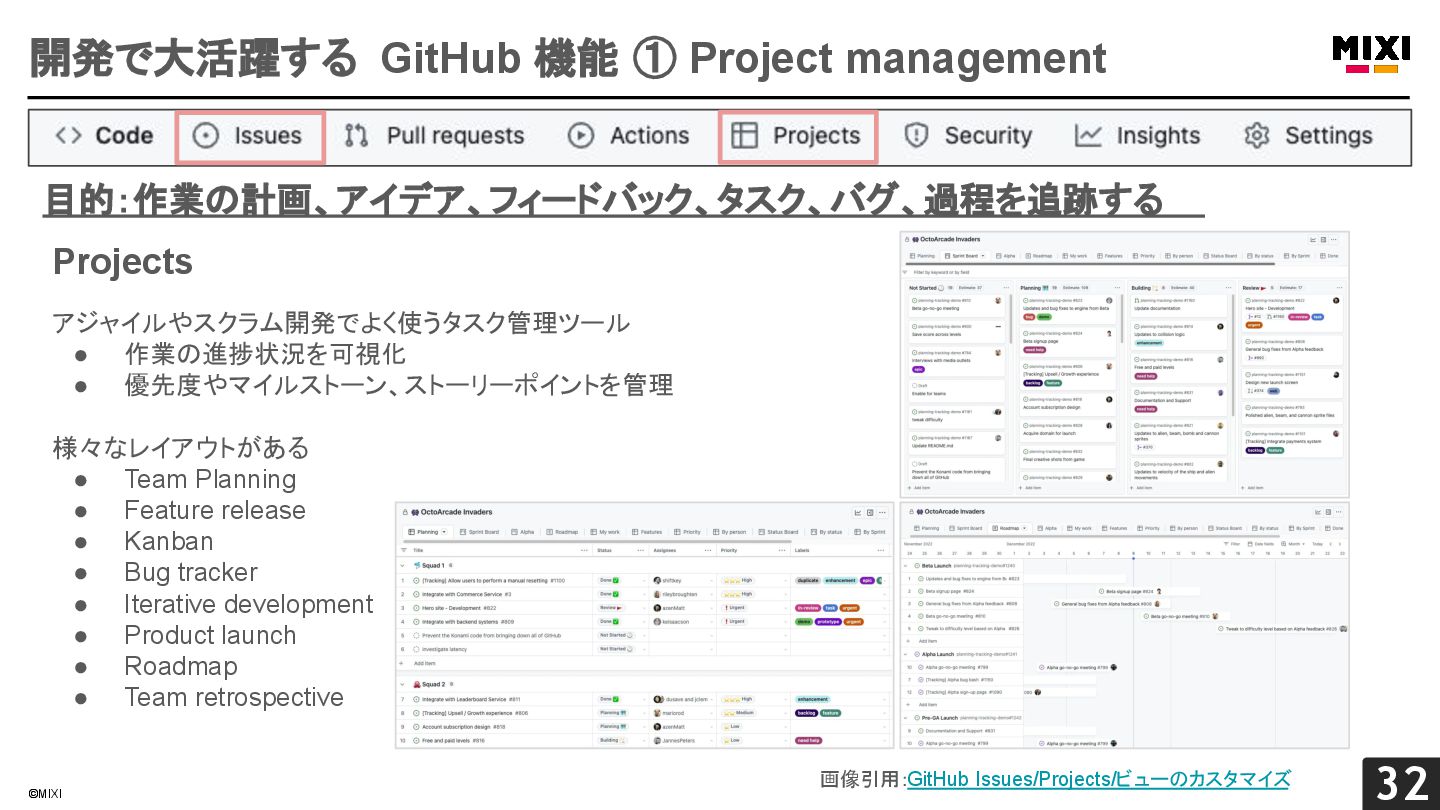
Task: Click the side panel icon in table view header
Action: click(870, 513)
